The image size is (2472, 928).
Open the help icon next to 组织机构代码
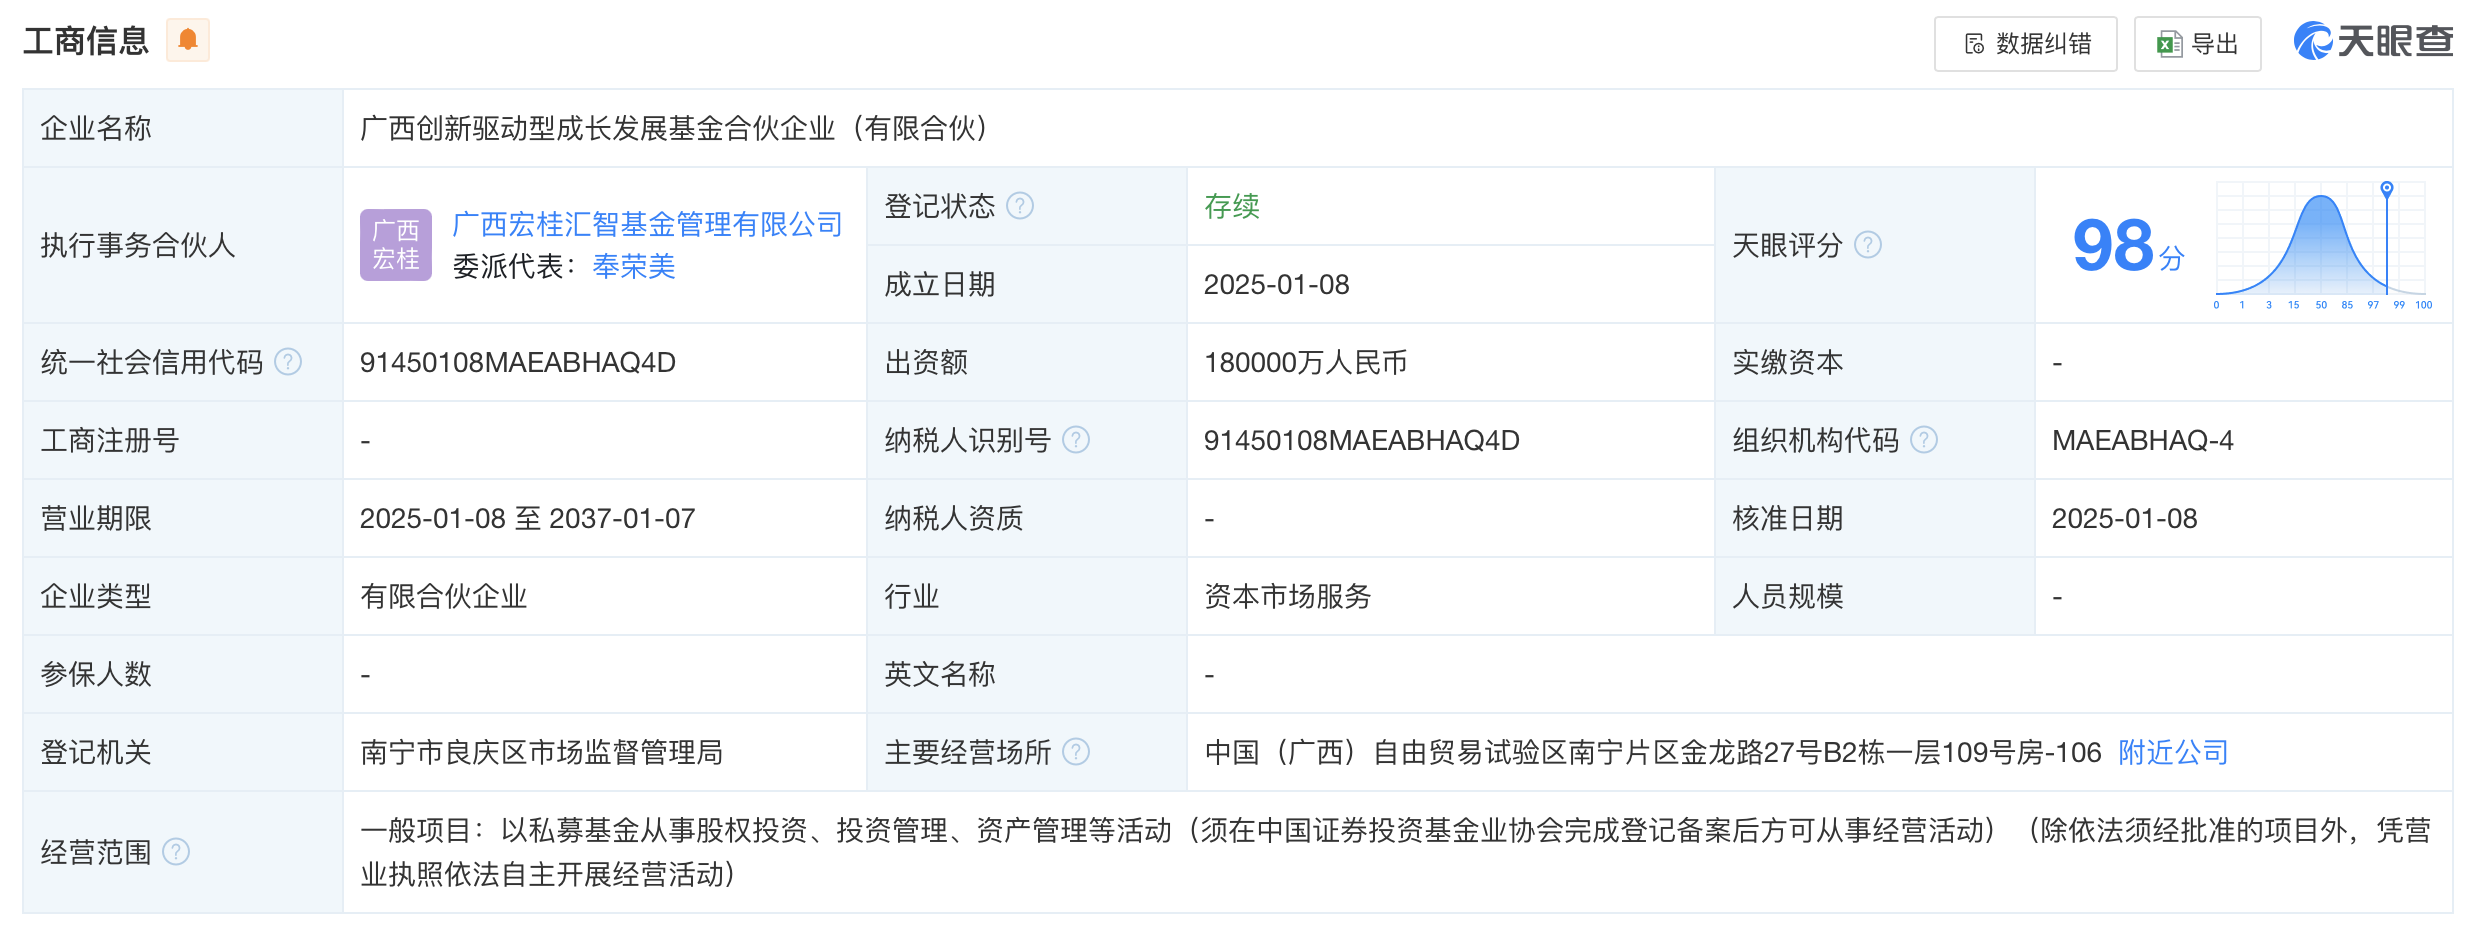point(1922,439)
